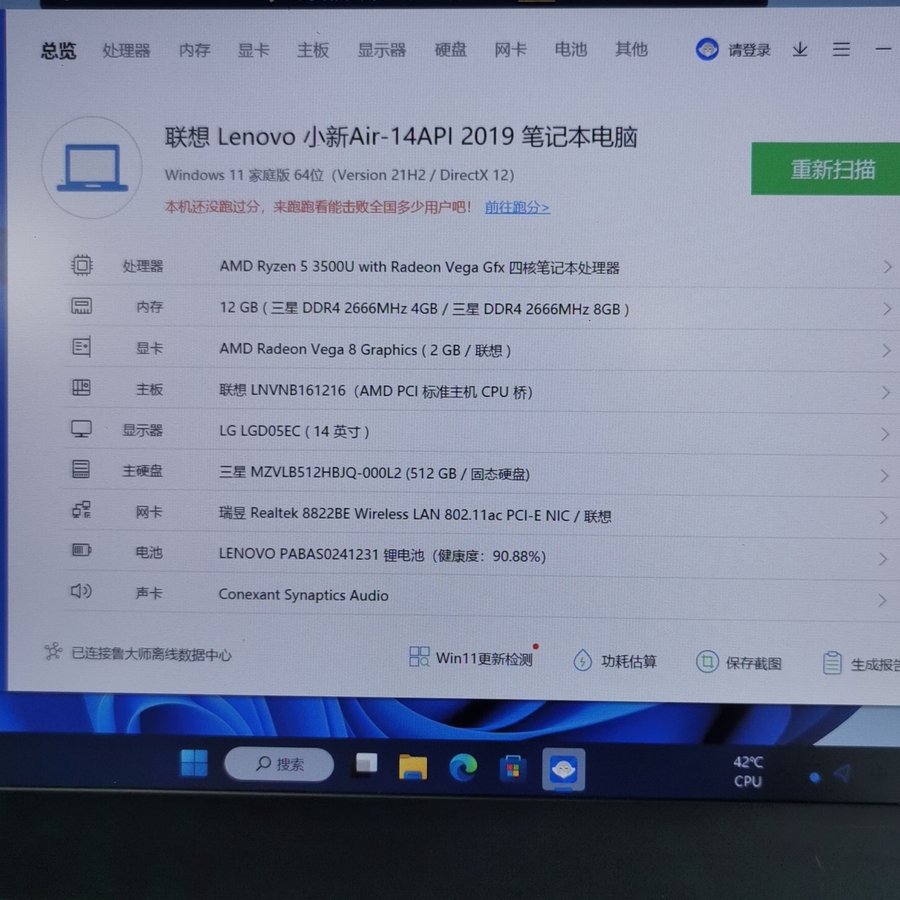Screen dimensions: 900x900
Task: Click the speaker icon beside 声卡
Action: point(81,591)
